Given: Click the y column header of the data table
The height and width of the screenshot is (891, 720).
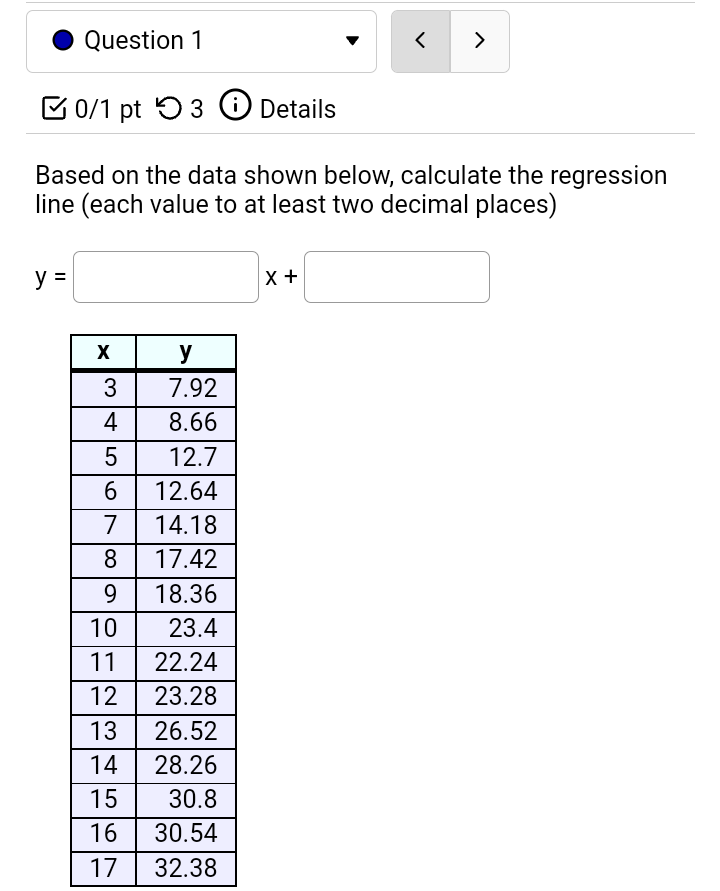Looking at the screenshot, I should pyautogui.click(x=185, y=351).
